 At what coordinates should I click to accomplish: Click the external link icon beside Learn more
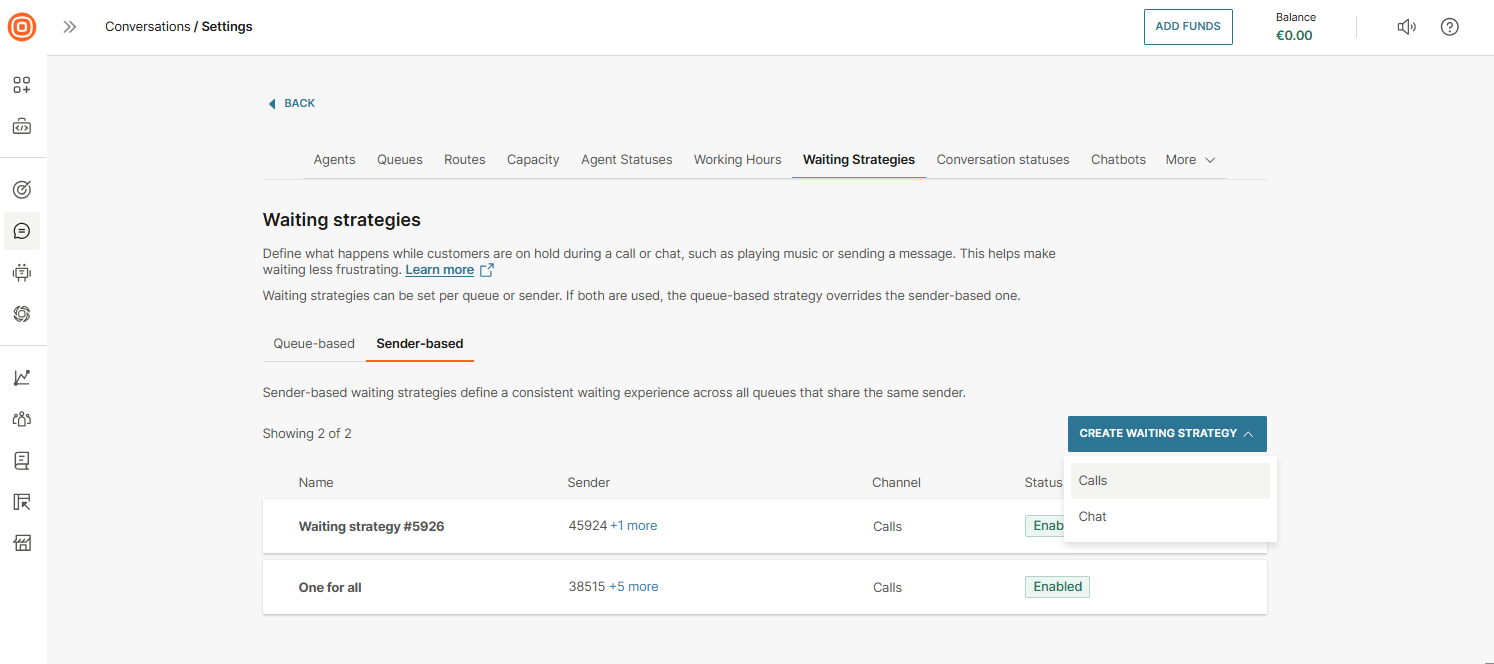click(x=487, y=270)
